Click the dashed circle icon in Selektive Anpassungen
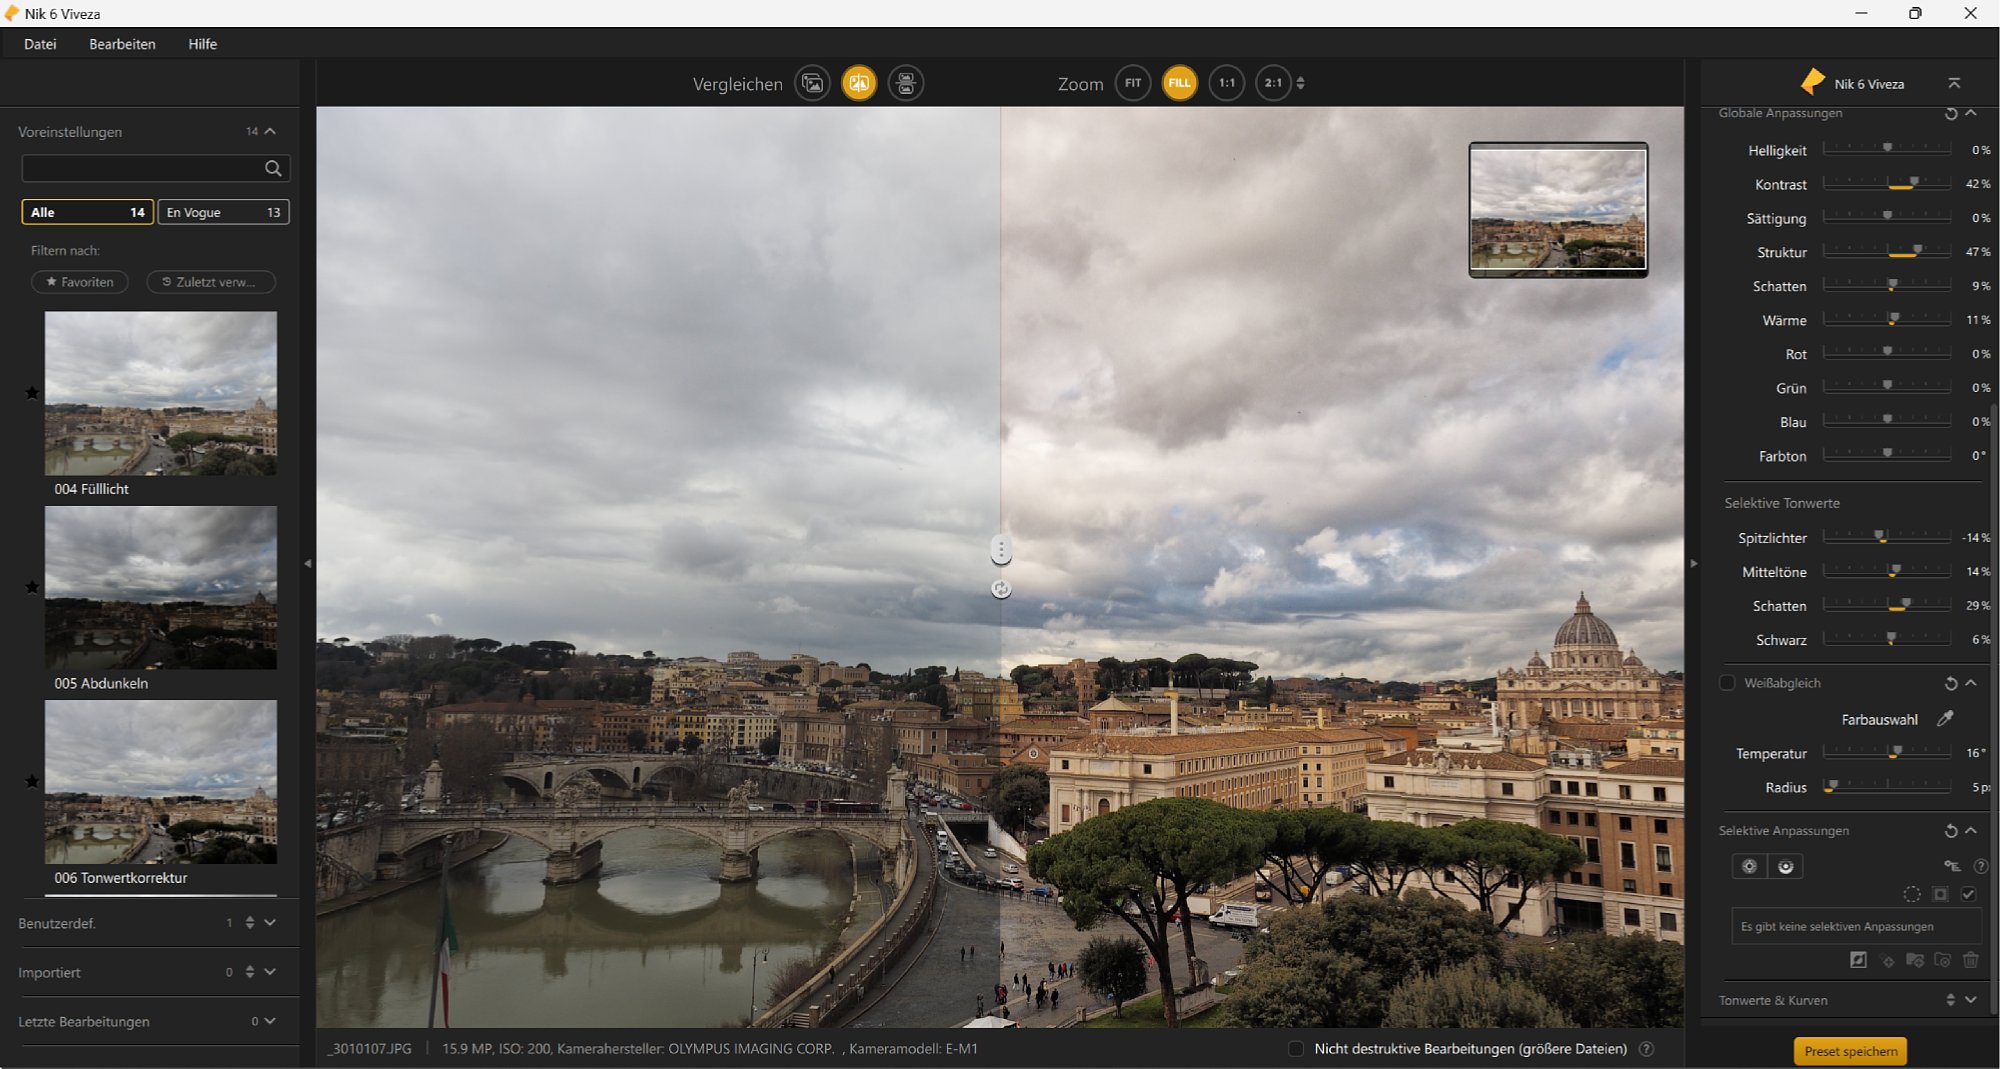 1911,894
